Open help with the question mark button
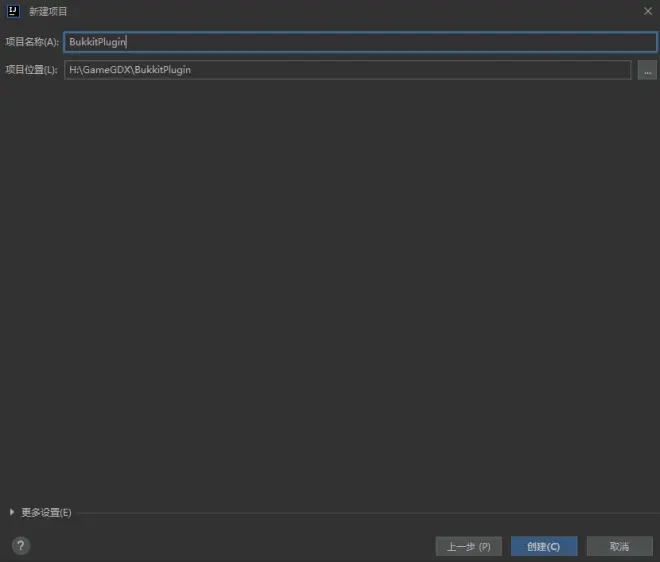The width and height of the screenshot is (660, 562). tap(21, 546)
